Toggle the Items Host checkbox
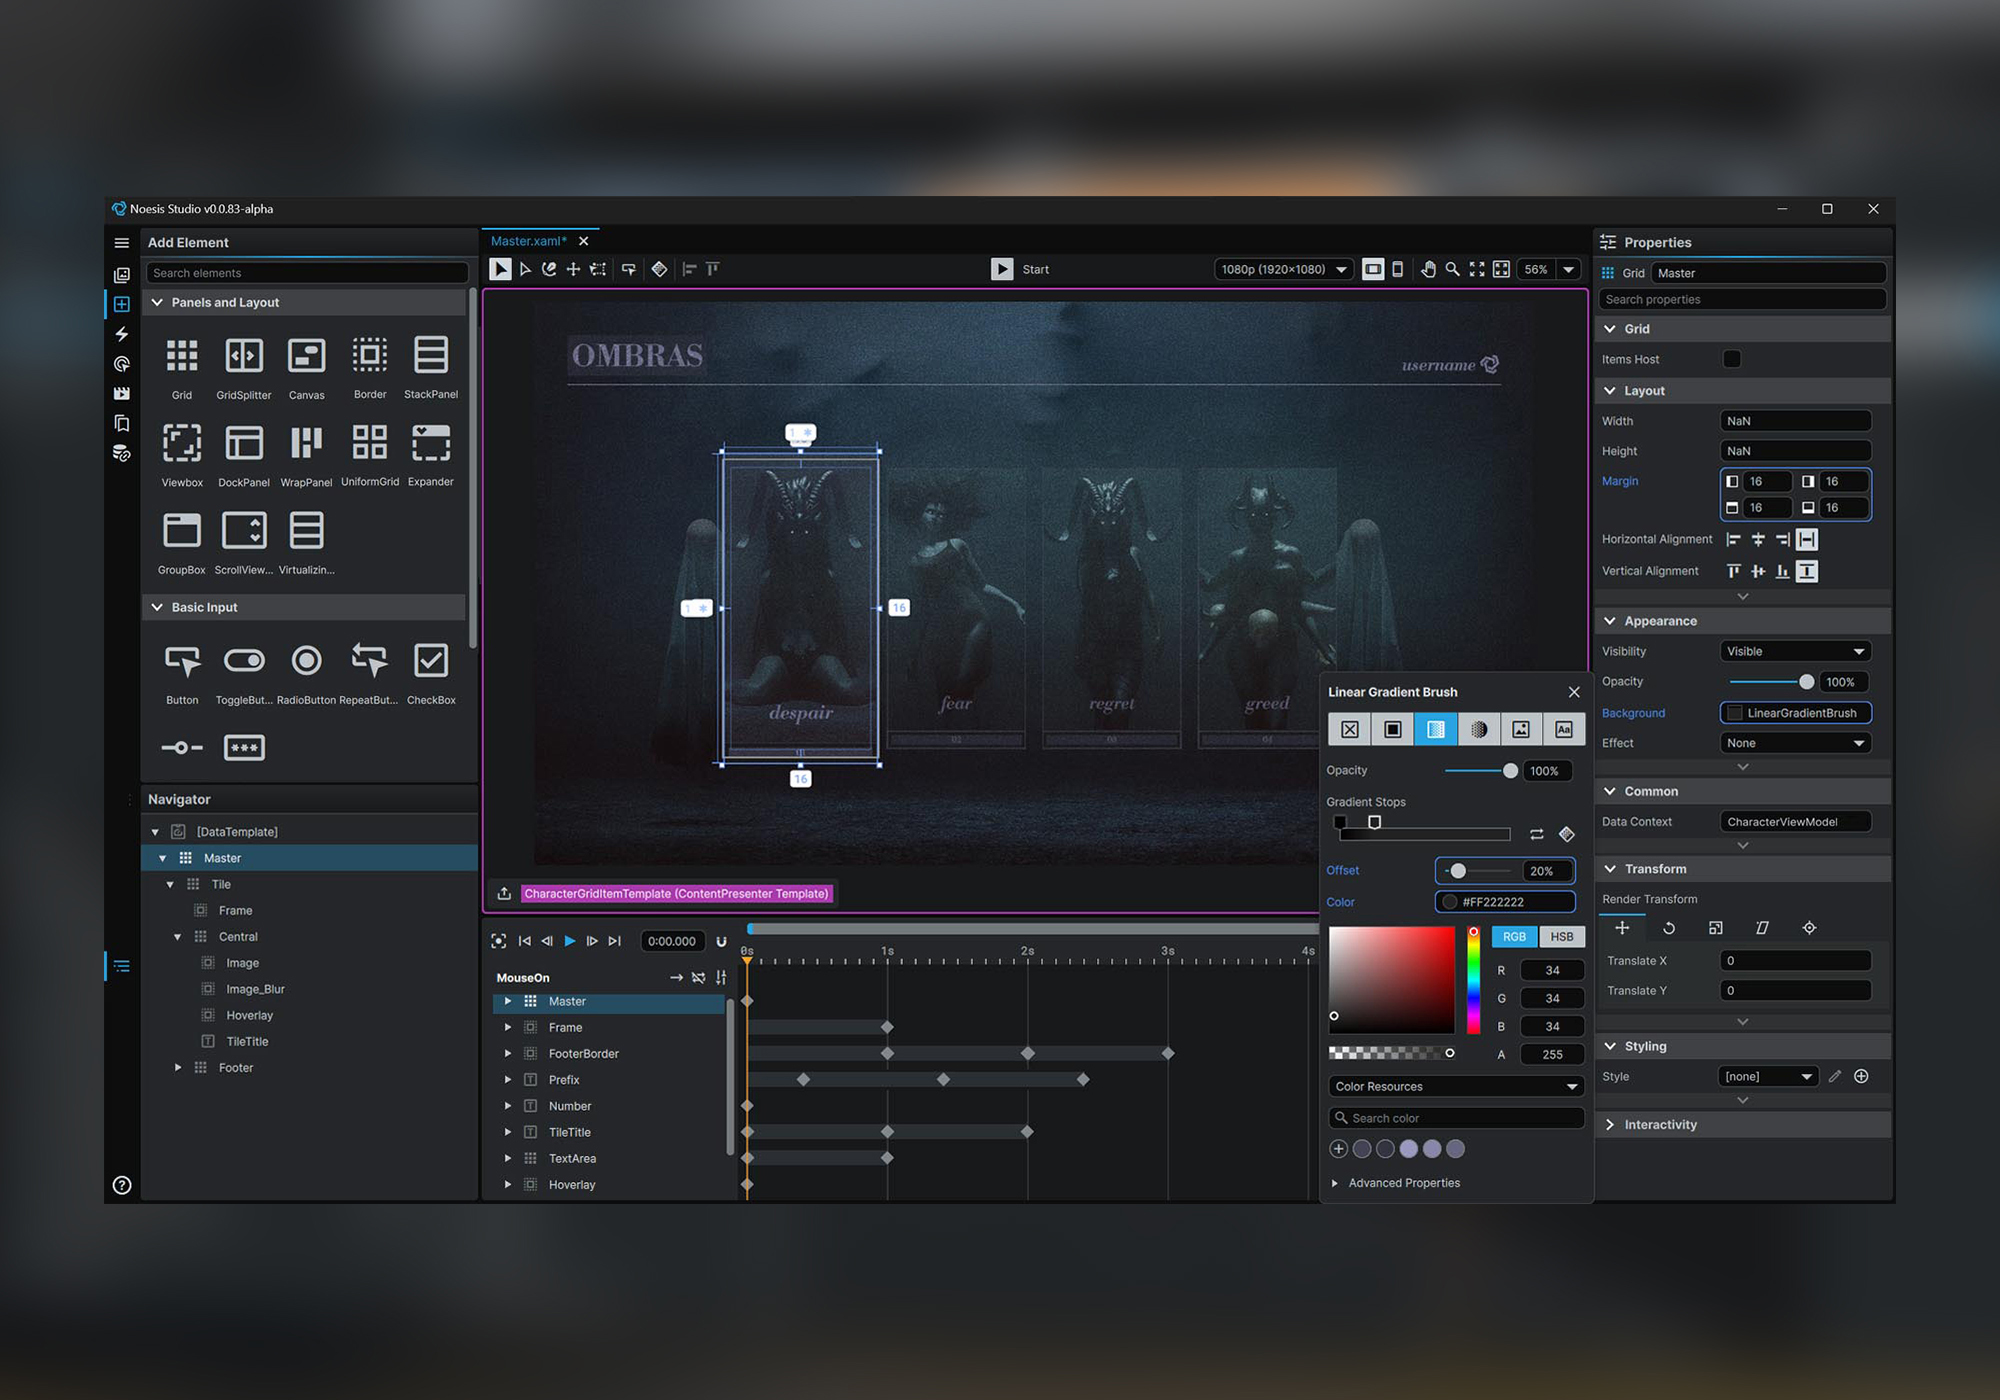This screenshot has height=1400, width=2000. [1731, 359]
